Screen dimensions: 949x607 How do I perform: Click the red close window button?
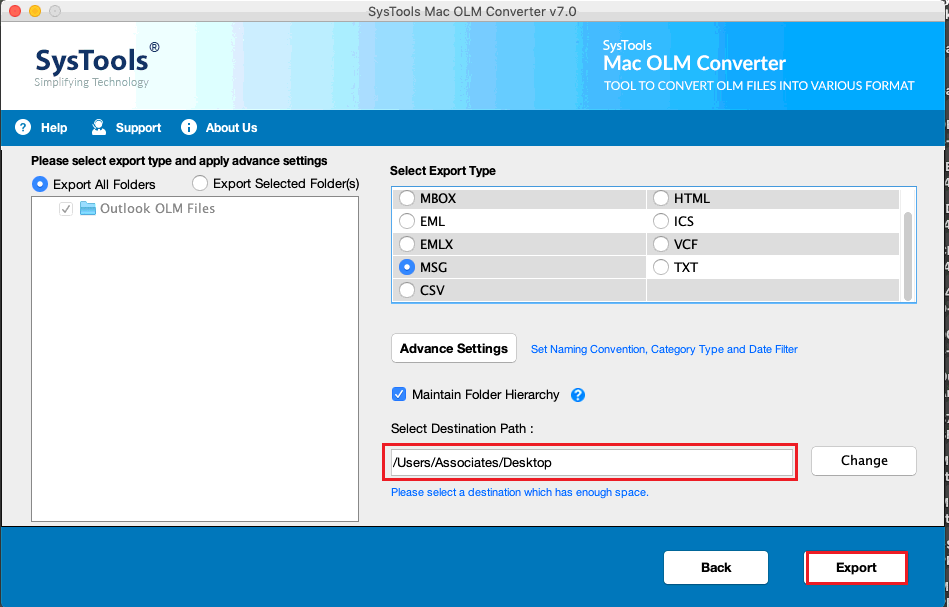tap(15, 11)
